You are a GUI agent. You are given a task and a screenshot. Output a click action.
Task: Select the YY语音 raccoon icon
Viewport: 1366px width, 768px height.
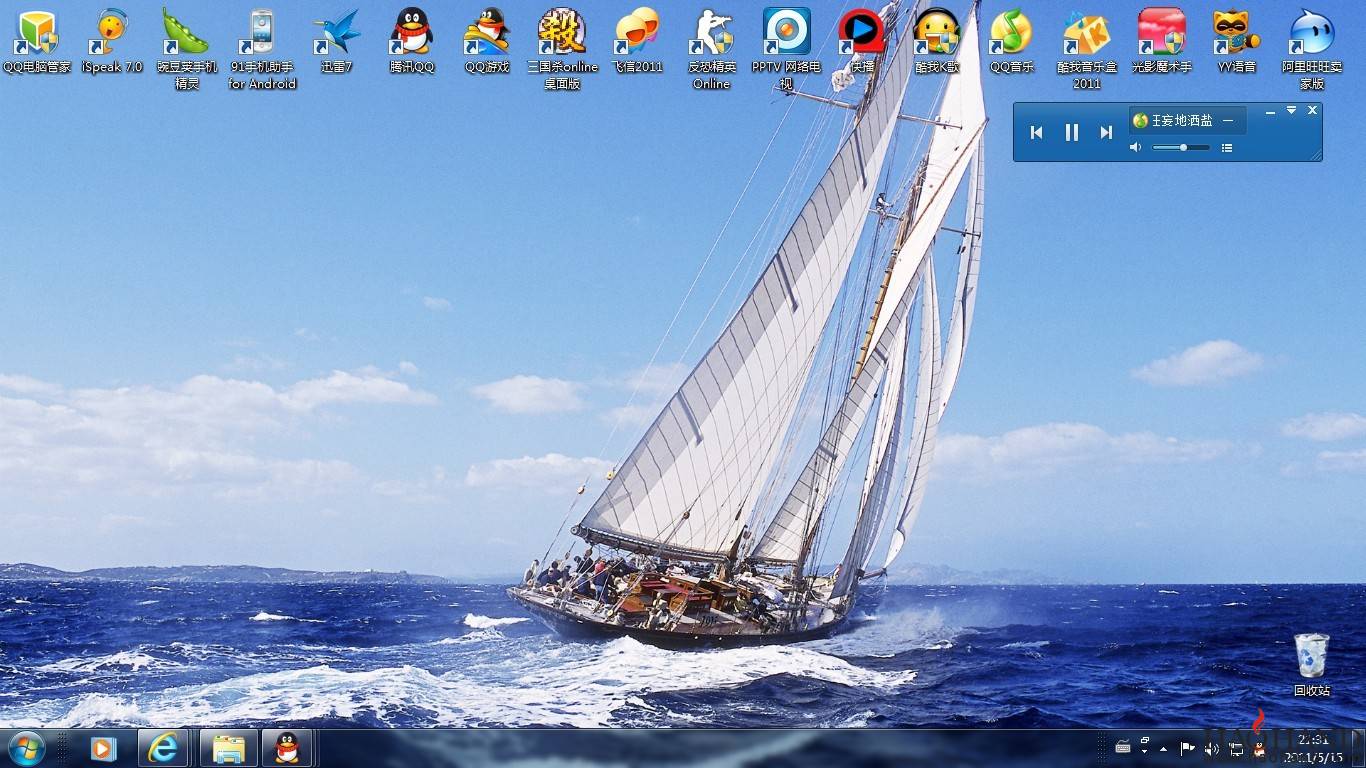click(1237, 42)
